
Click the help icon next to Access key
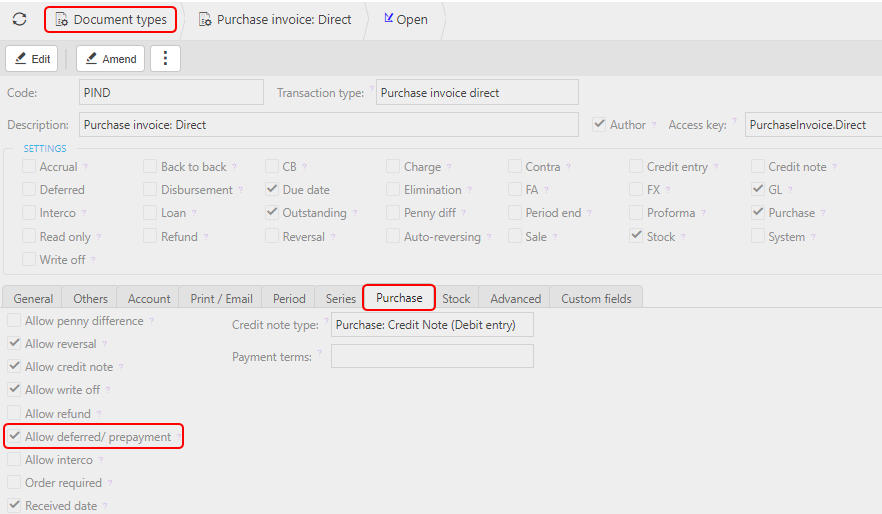point(734,120)
